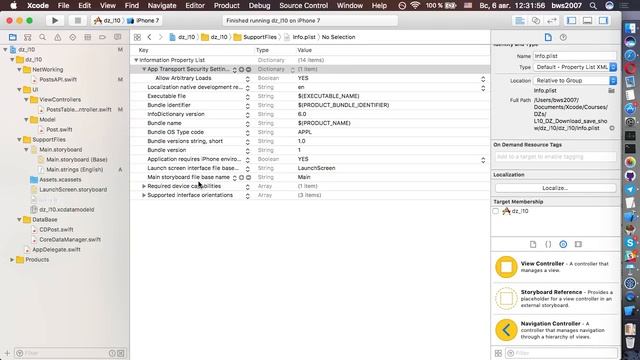Toggle the Utilities panel
The height and width of the screenshot is (360, 640).
pos(603,20)
